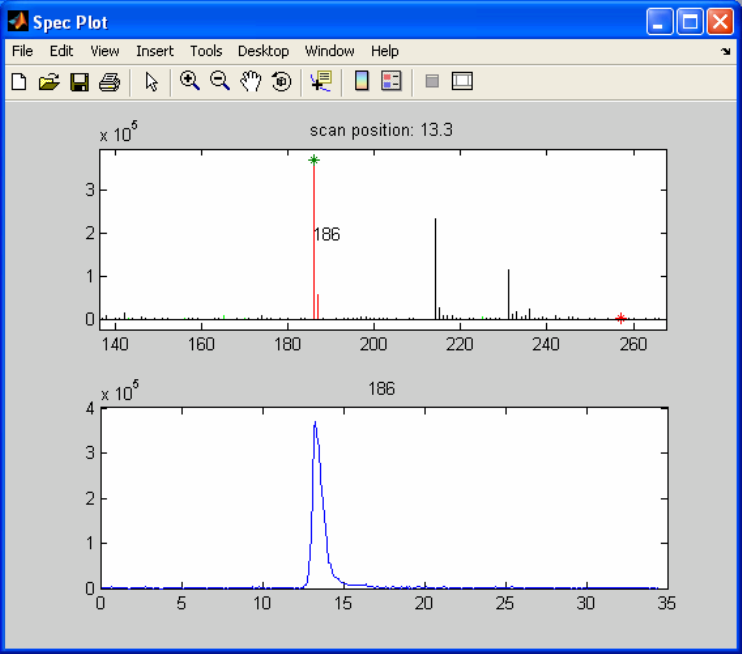Activate the Zoom In magnifier tool

189,81
